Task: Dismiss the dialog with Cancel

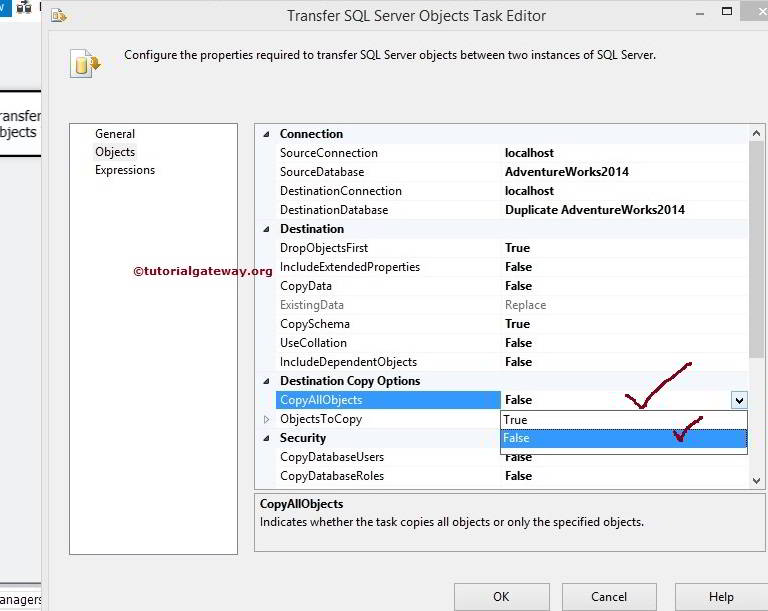Action: point(609,597)
